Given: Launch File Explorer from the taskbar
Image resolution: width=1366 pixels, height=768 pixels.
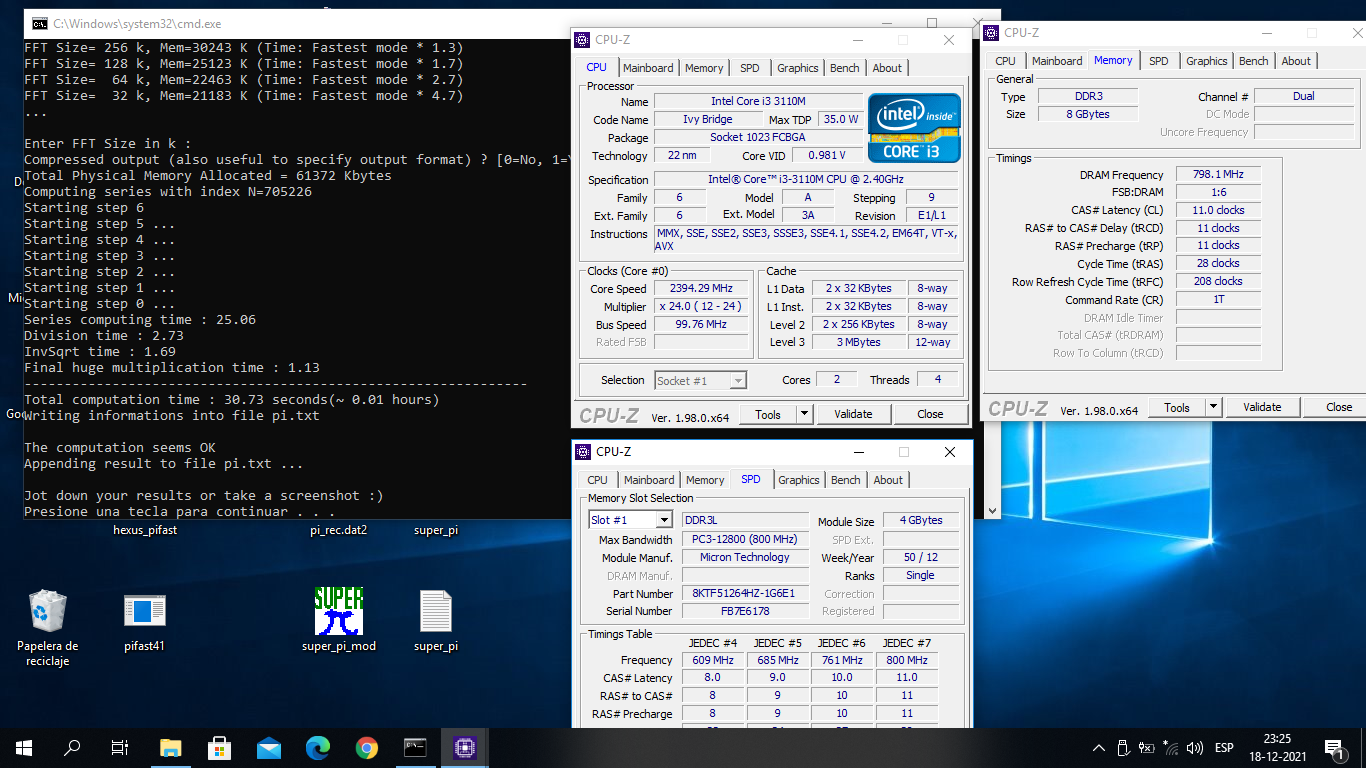Looking at the screenshot, I should pyautogui.click(x=171, y=747).
